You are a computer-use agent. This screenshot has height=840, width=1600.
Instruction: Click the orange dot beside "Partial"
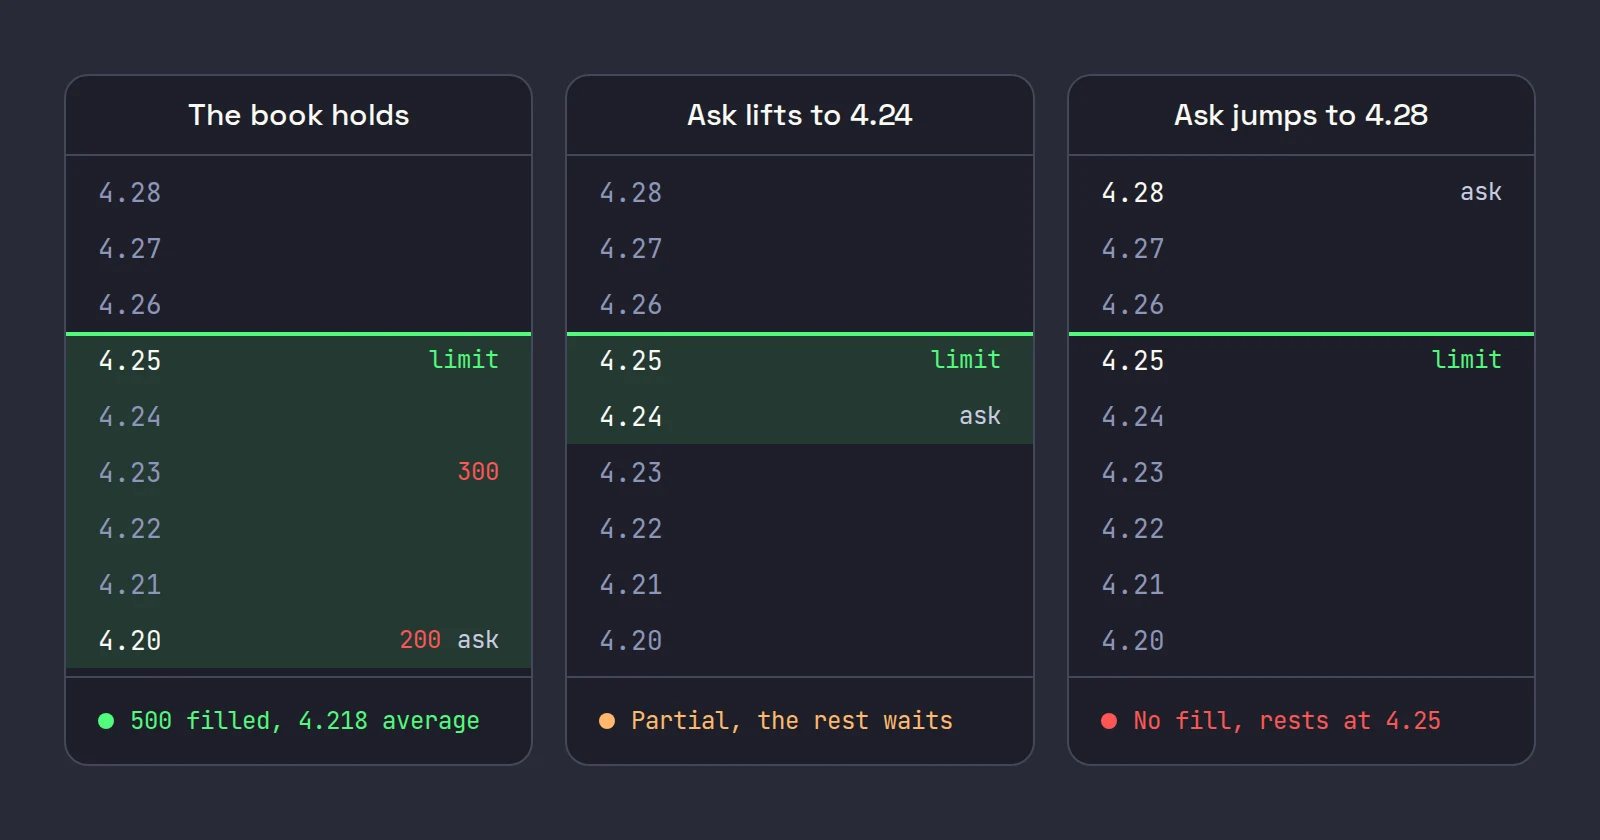coord(607,721)
